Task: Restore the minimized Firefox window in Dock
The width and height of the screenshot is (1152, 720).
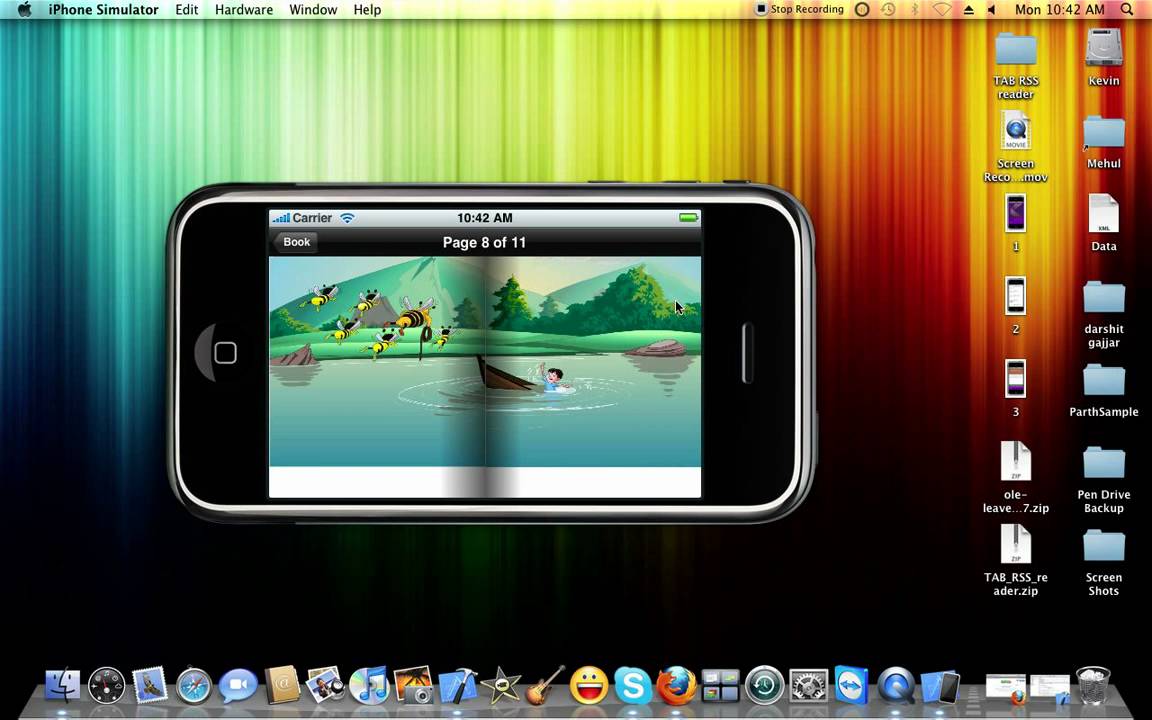Action: [1006, 689]
